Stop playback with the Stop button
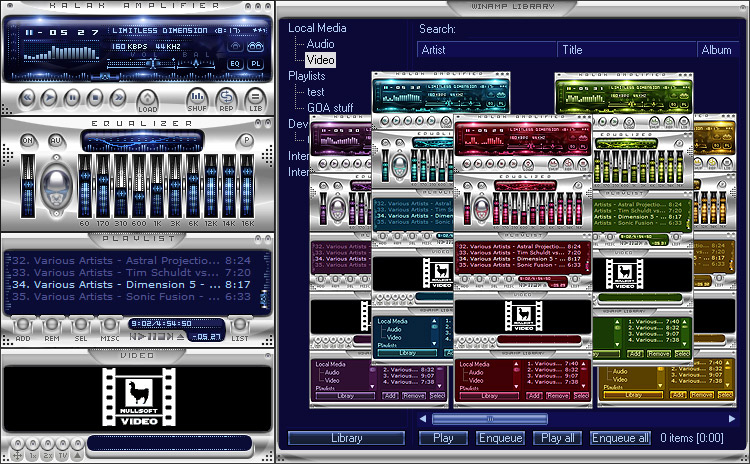 coord(95,96)
